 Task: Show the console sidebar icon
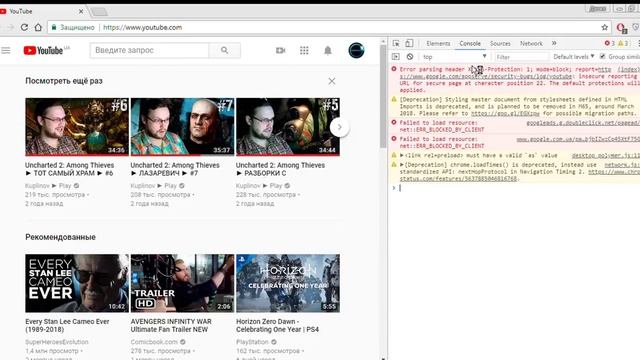[x=396, y=57]
